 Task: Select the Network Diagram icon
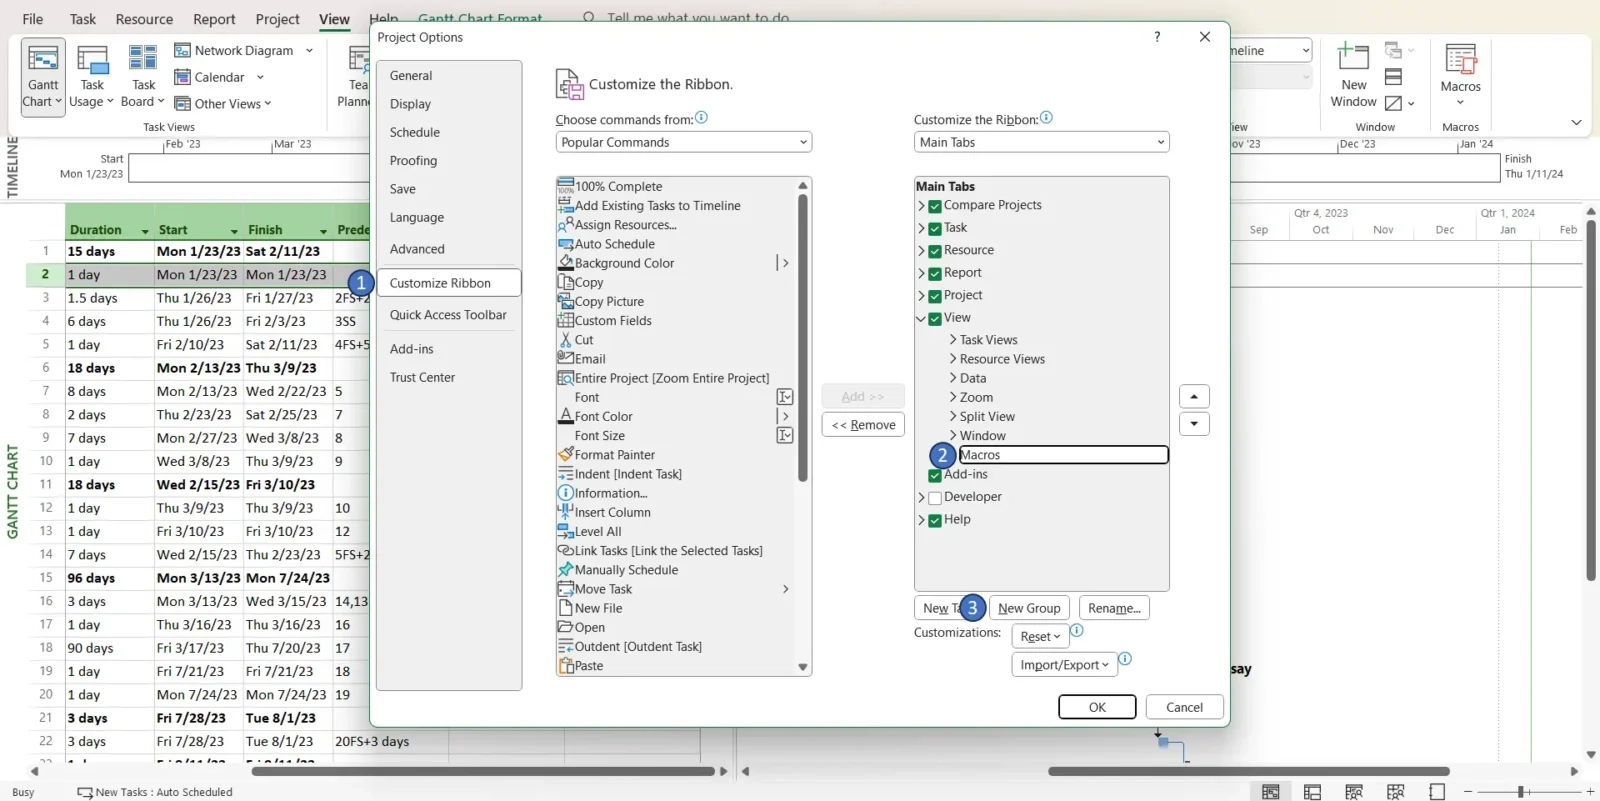(x=183, y=51)
